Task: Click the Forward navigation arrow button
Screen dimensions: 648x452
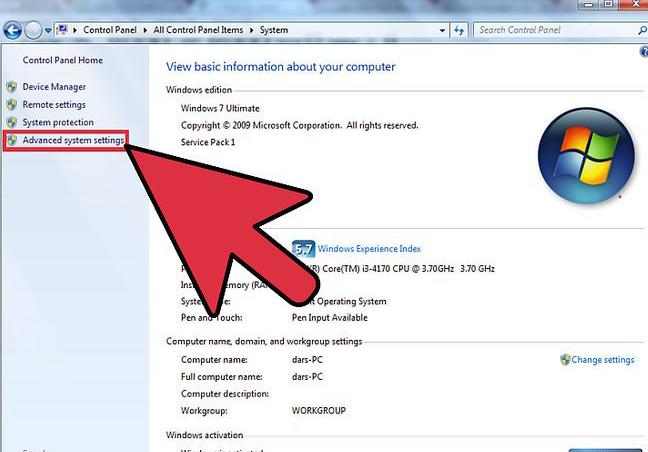Action: pyautogui.click(x=33, y=30)
